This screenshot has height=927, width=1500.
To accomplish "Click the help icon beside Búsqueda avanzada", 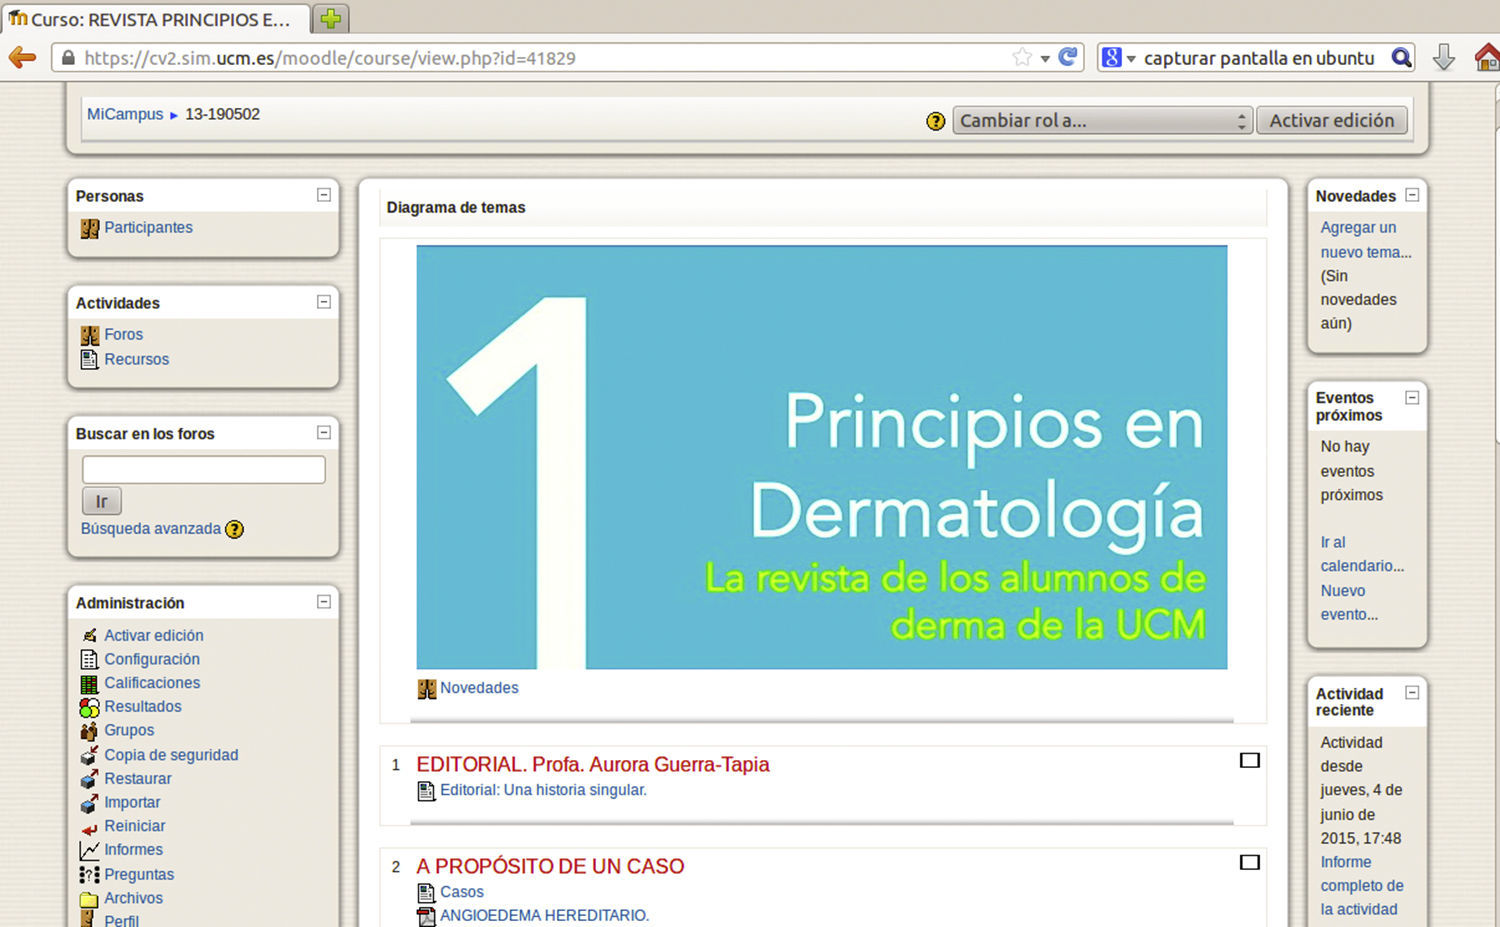I will click(234, 529).
